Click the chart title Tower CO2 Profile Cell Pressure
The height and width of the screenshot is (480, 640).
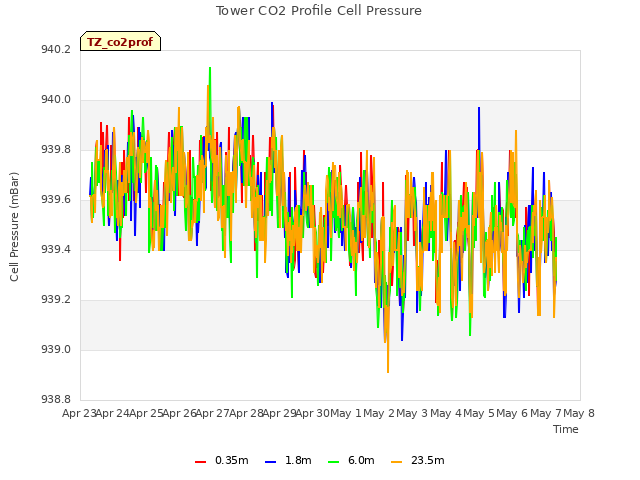[x=318, y=11]
